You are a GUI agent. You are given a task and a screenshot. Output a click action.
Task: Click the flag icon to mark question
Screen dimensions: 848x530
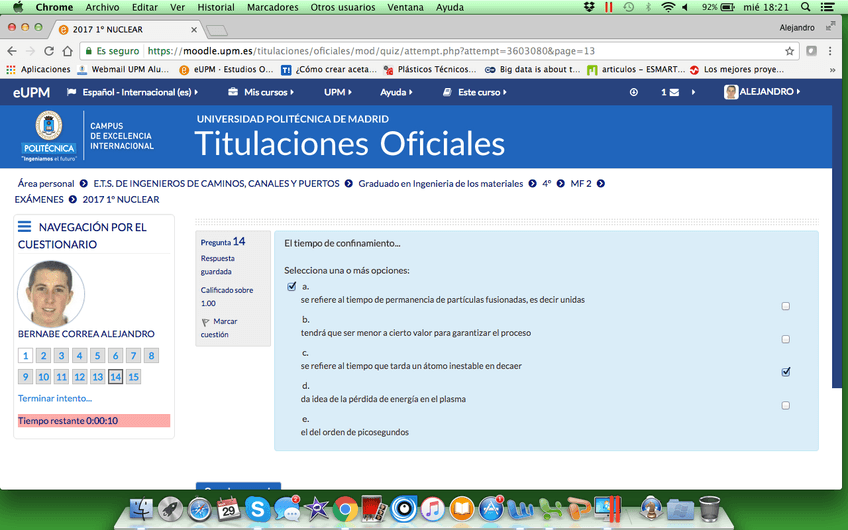[x=206, y=322]
